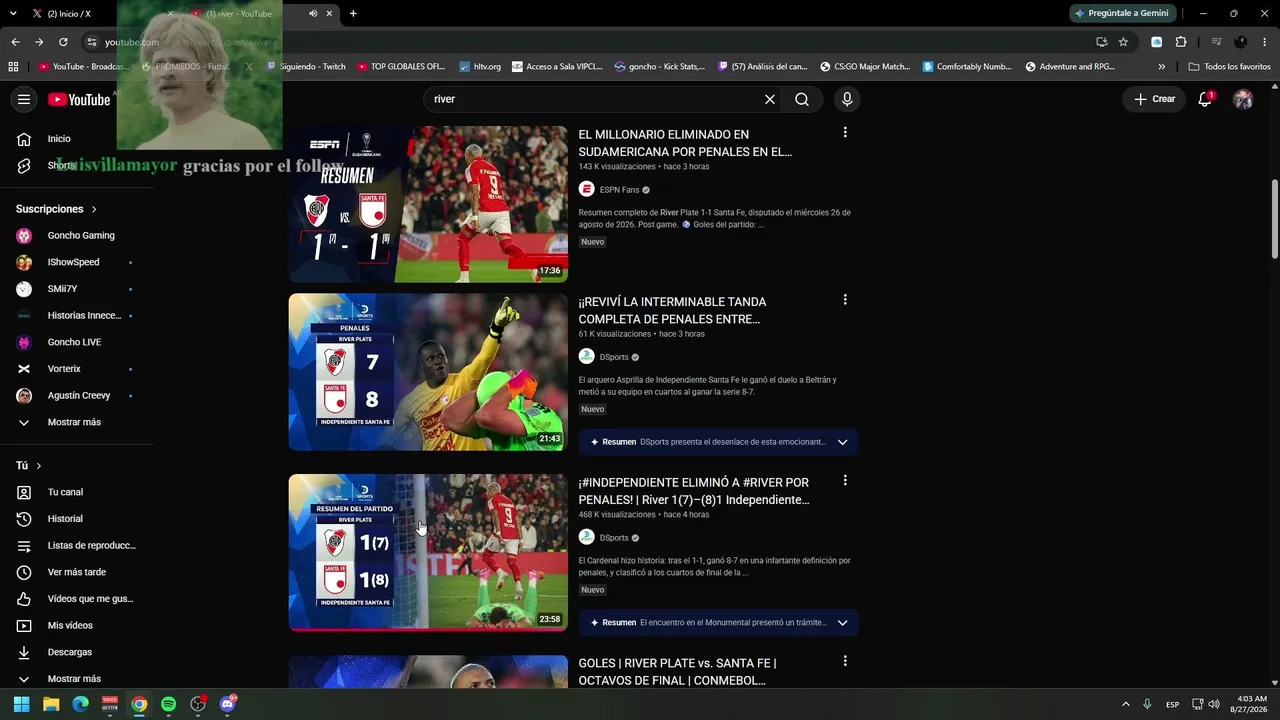Start voice search with the microphone

(847, 99)
